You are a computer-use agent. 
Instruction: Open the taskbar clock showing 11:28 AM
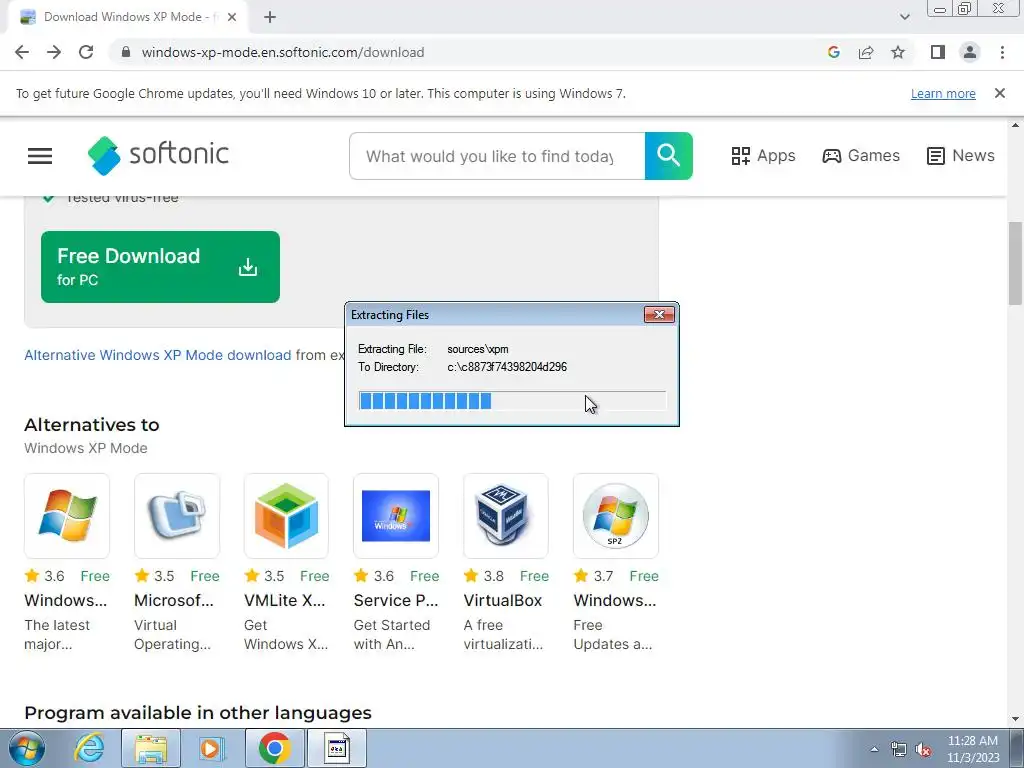(973, 749)
